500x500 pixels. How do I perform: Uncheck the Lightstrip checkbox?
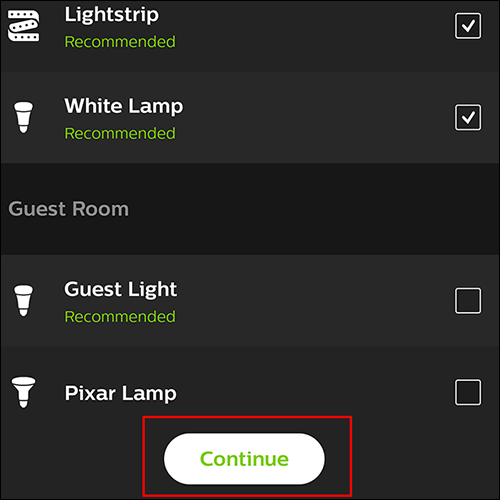[x=468, y=26]
